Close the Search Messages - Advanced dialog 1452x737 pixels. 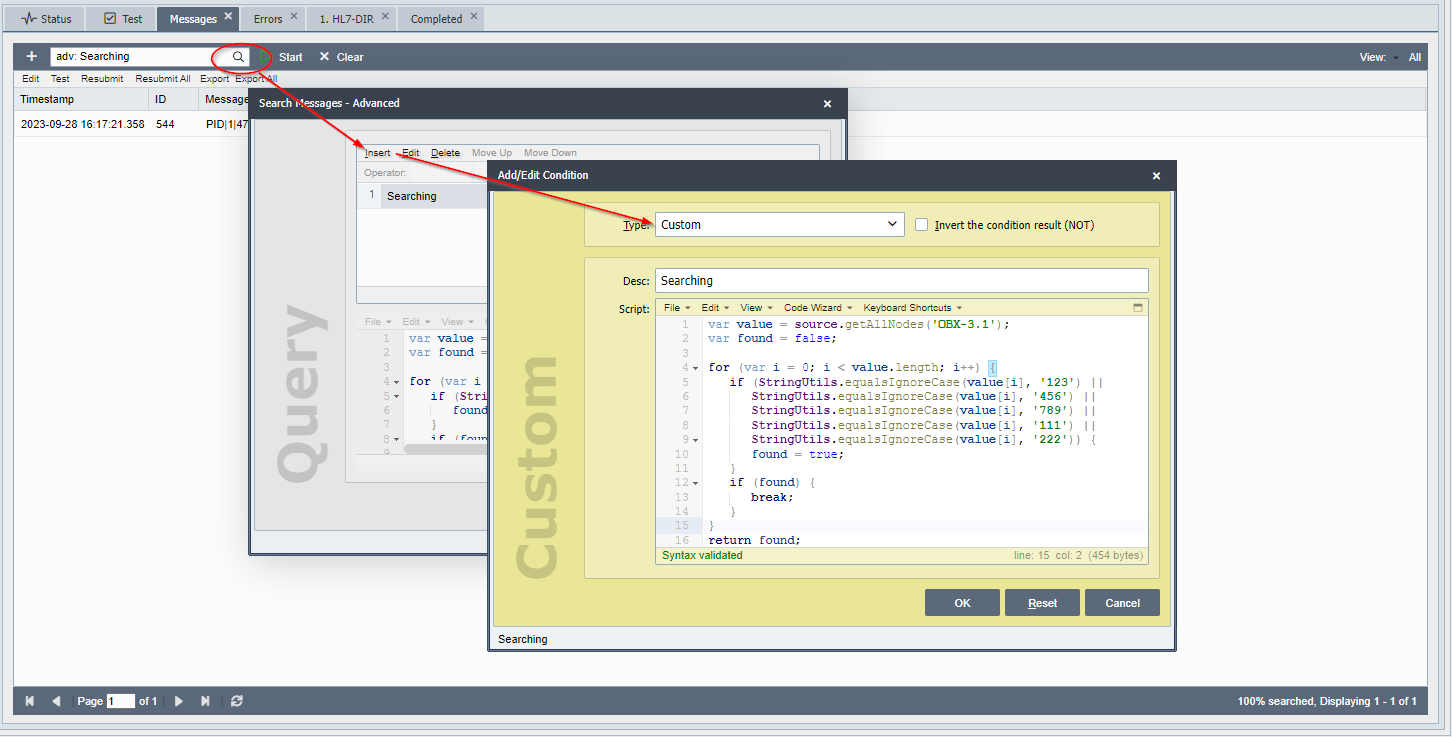tap(827, 104)
